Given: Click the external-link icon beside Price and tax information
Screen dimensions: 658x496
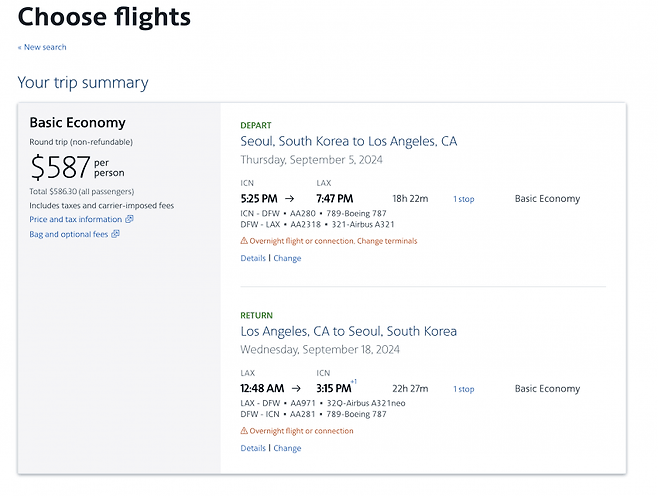Looking at the screenshot, I should coord(130,219).
